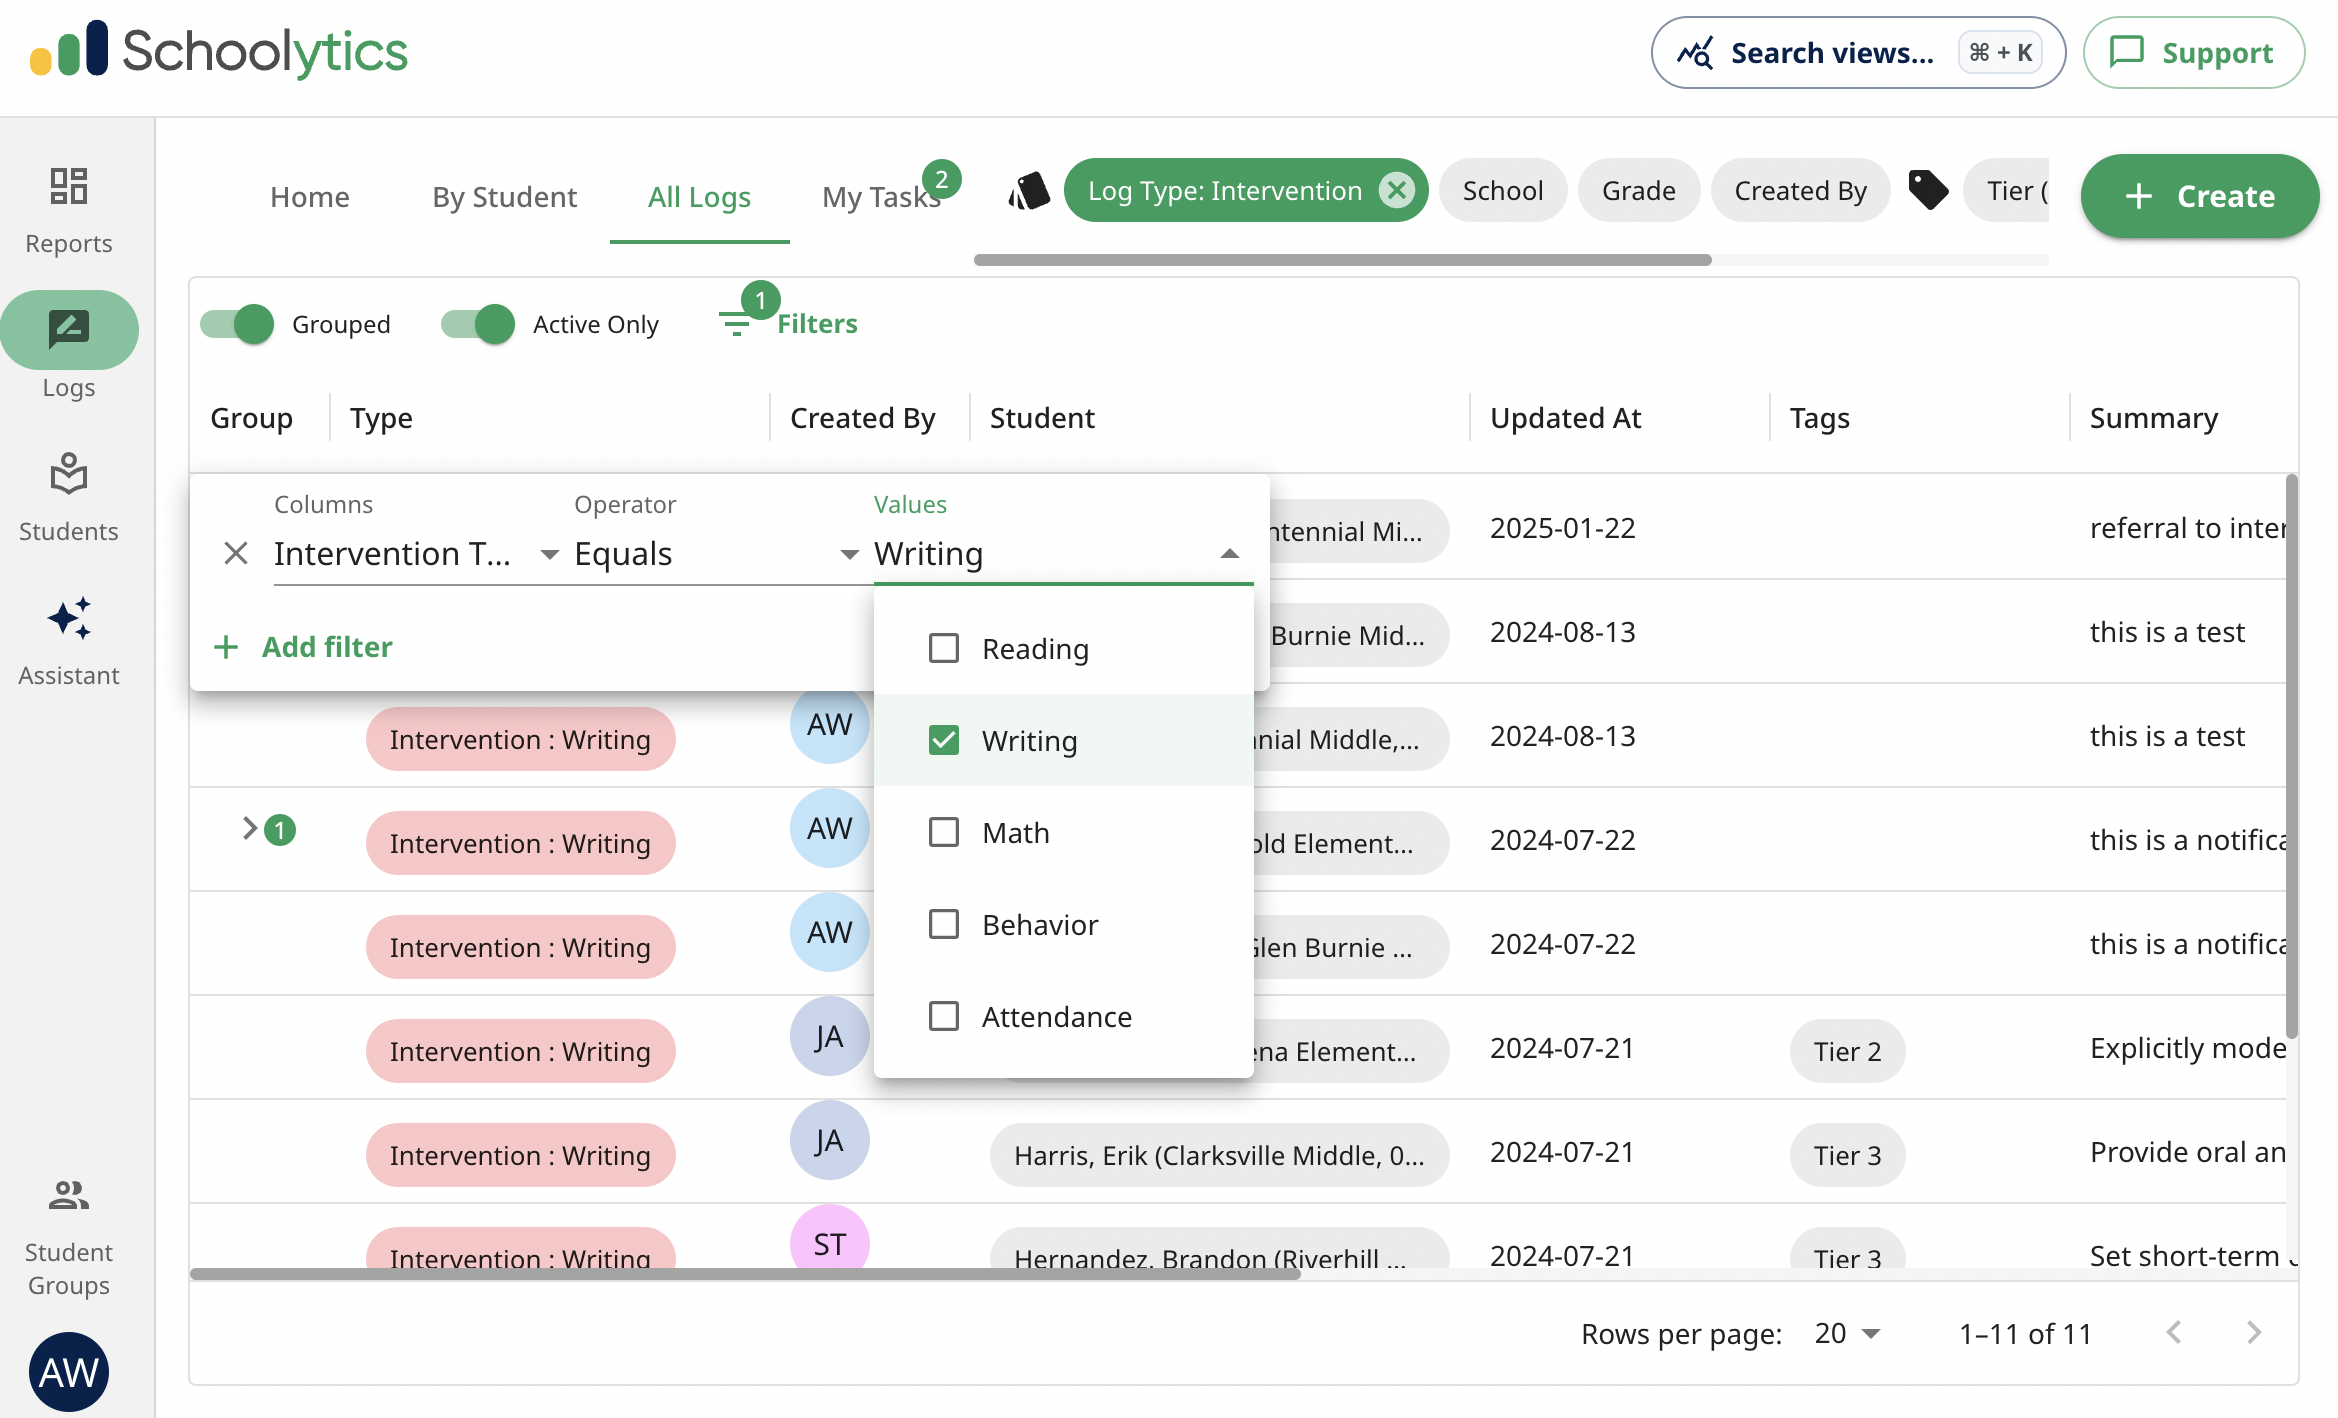This screenshot has width=2338, height=1418.
Task: Switch to the My Tasks tab
Action: click(x=881, y=197)
